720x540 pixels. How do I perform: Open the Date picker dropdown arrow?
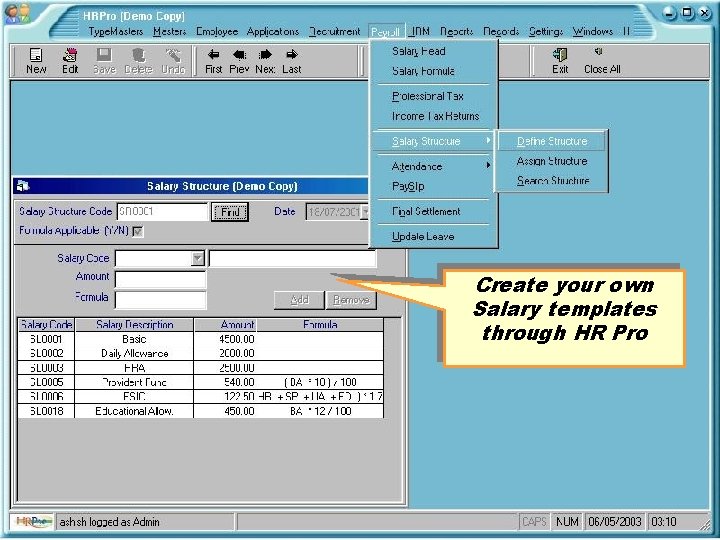coord(366,212)
